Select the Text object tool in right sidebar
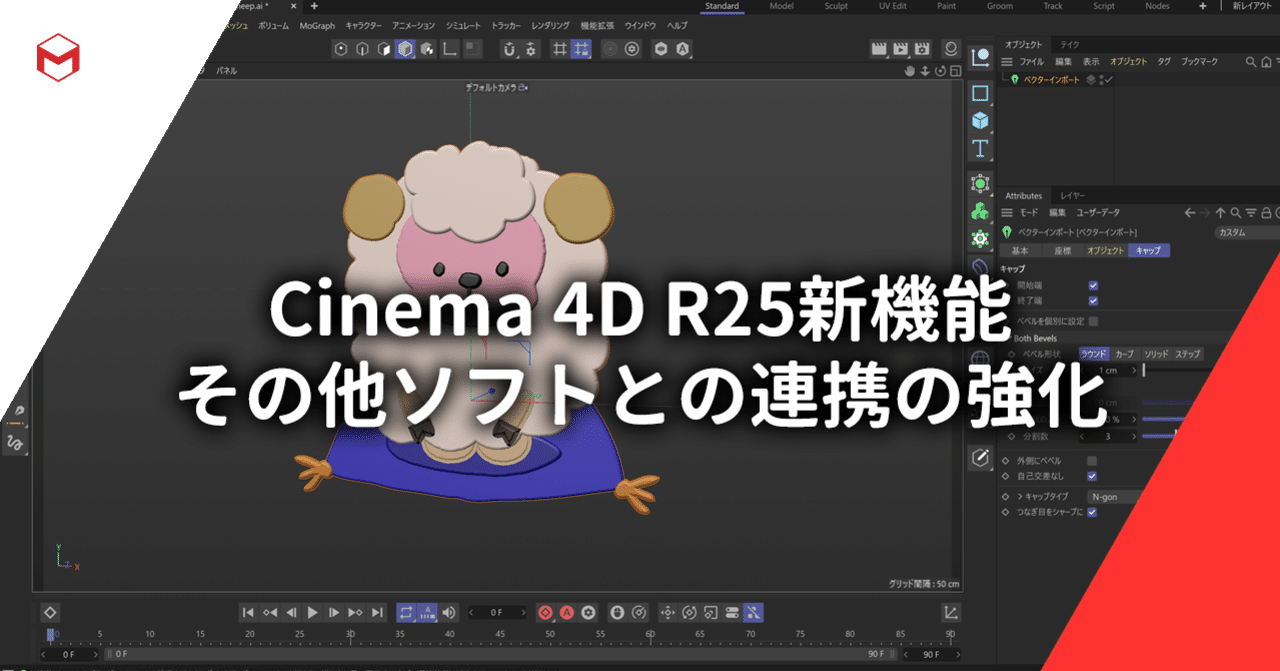Viewport: 1280px width, 671px height. coord(980,150)
